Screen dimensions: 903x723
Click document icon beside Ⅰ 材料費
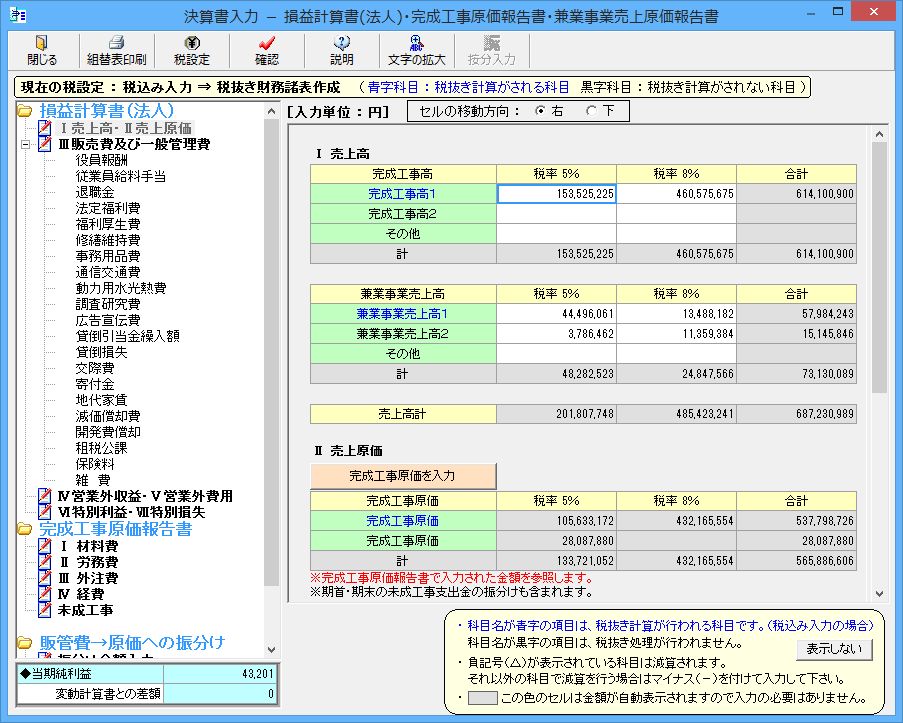45,546
